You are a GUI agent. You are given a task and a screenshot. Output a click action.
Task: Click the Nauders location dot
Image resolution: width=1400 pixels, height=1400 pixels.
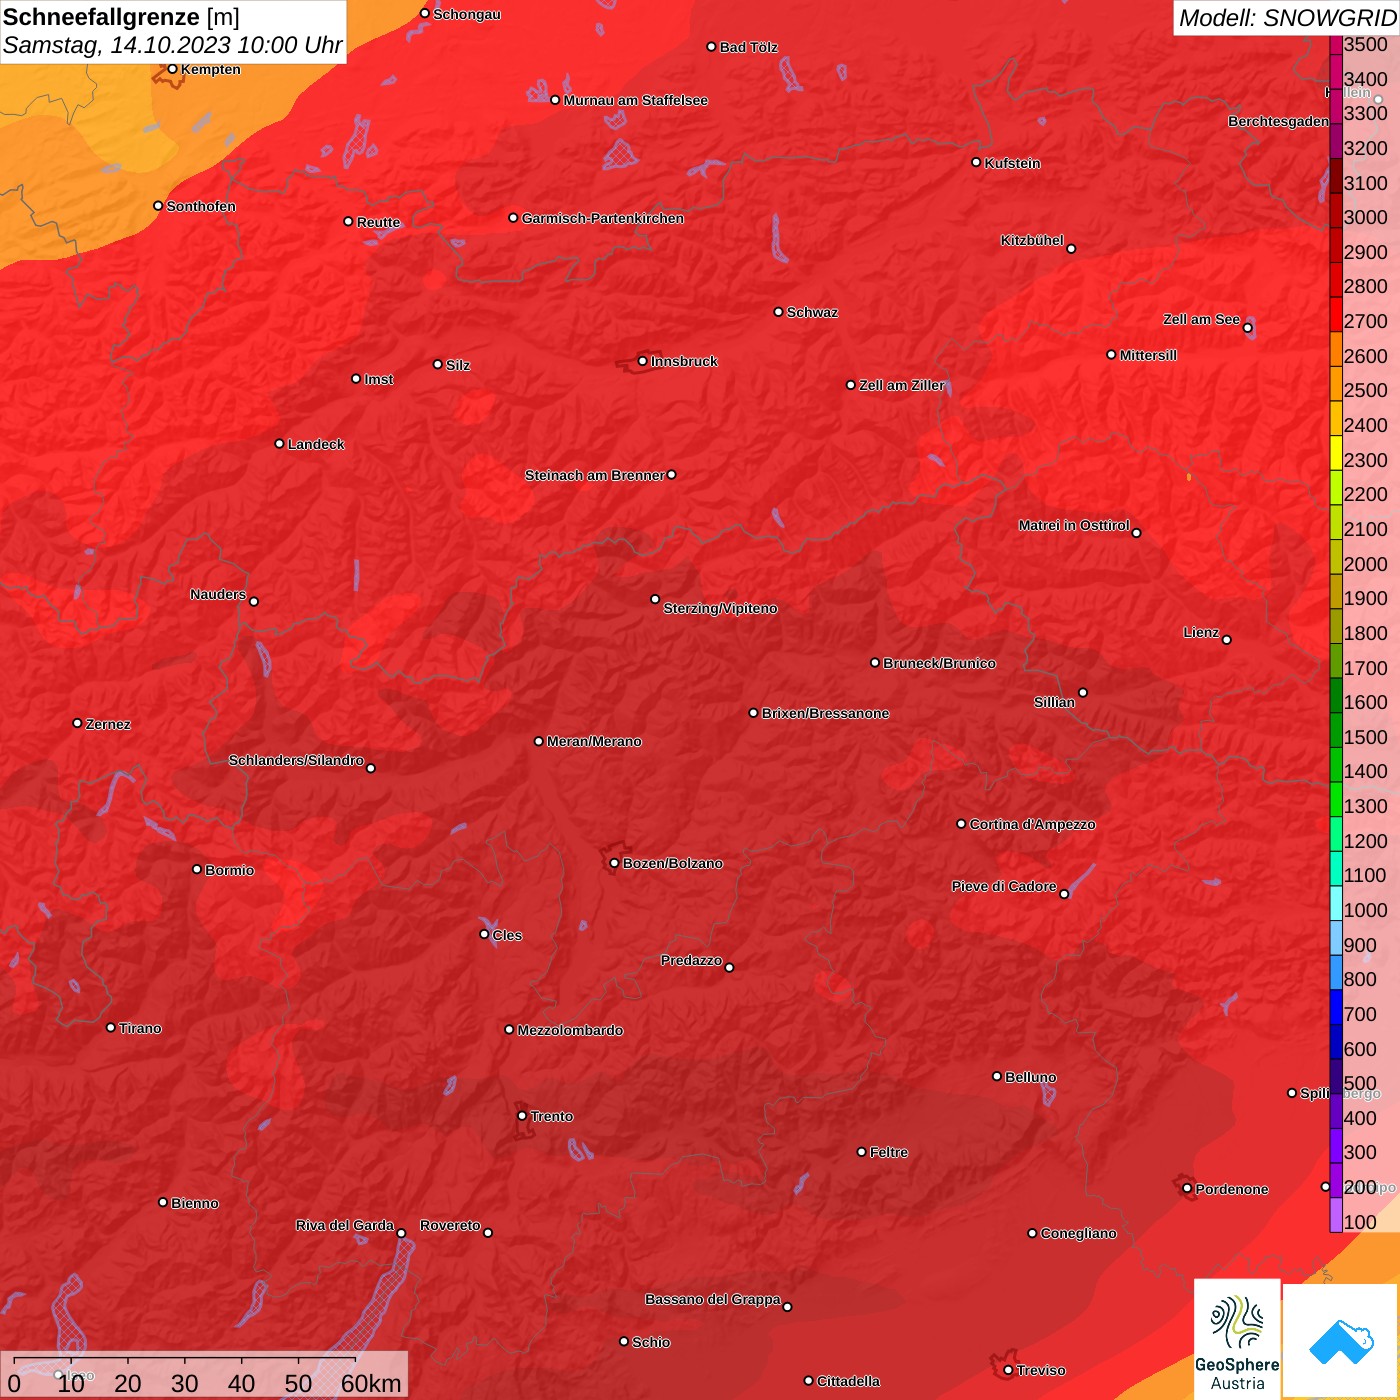click(x=254, y=601)
